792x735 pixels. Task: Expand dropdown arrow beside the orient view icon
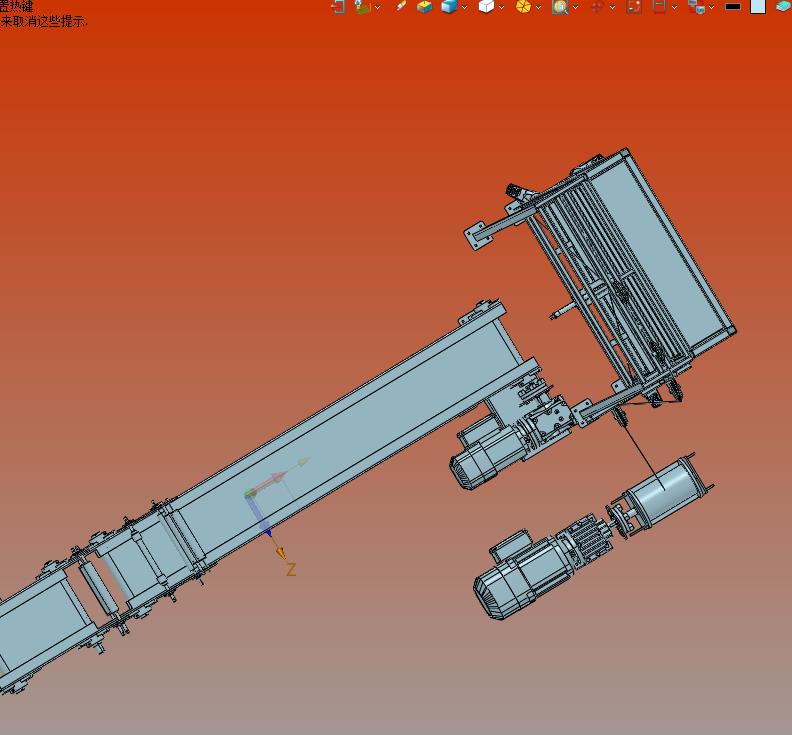(x=377, y=7)
